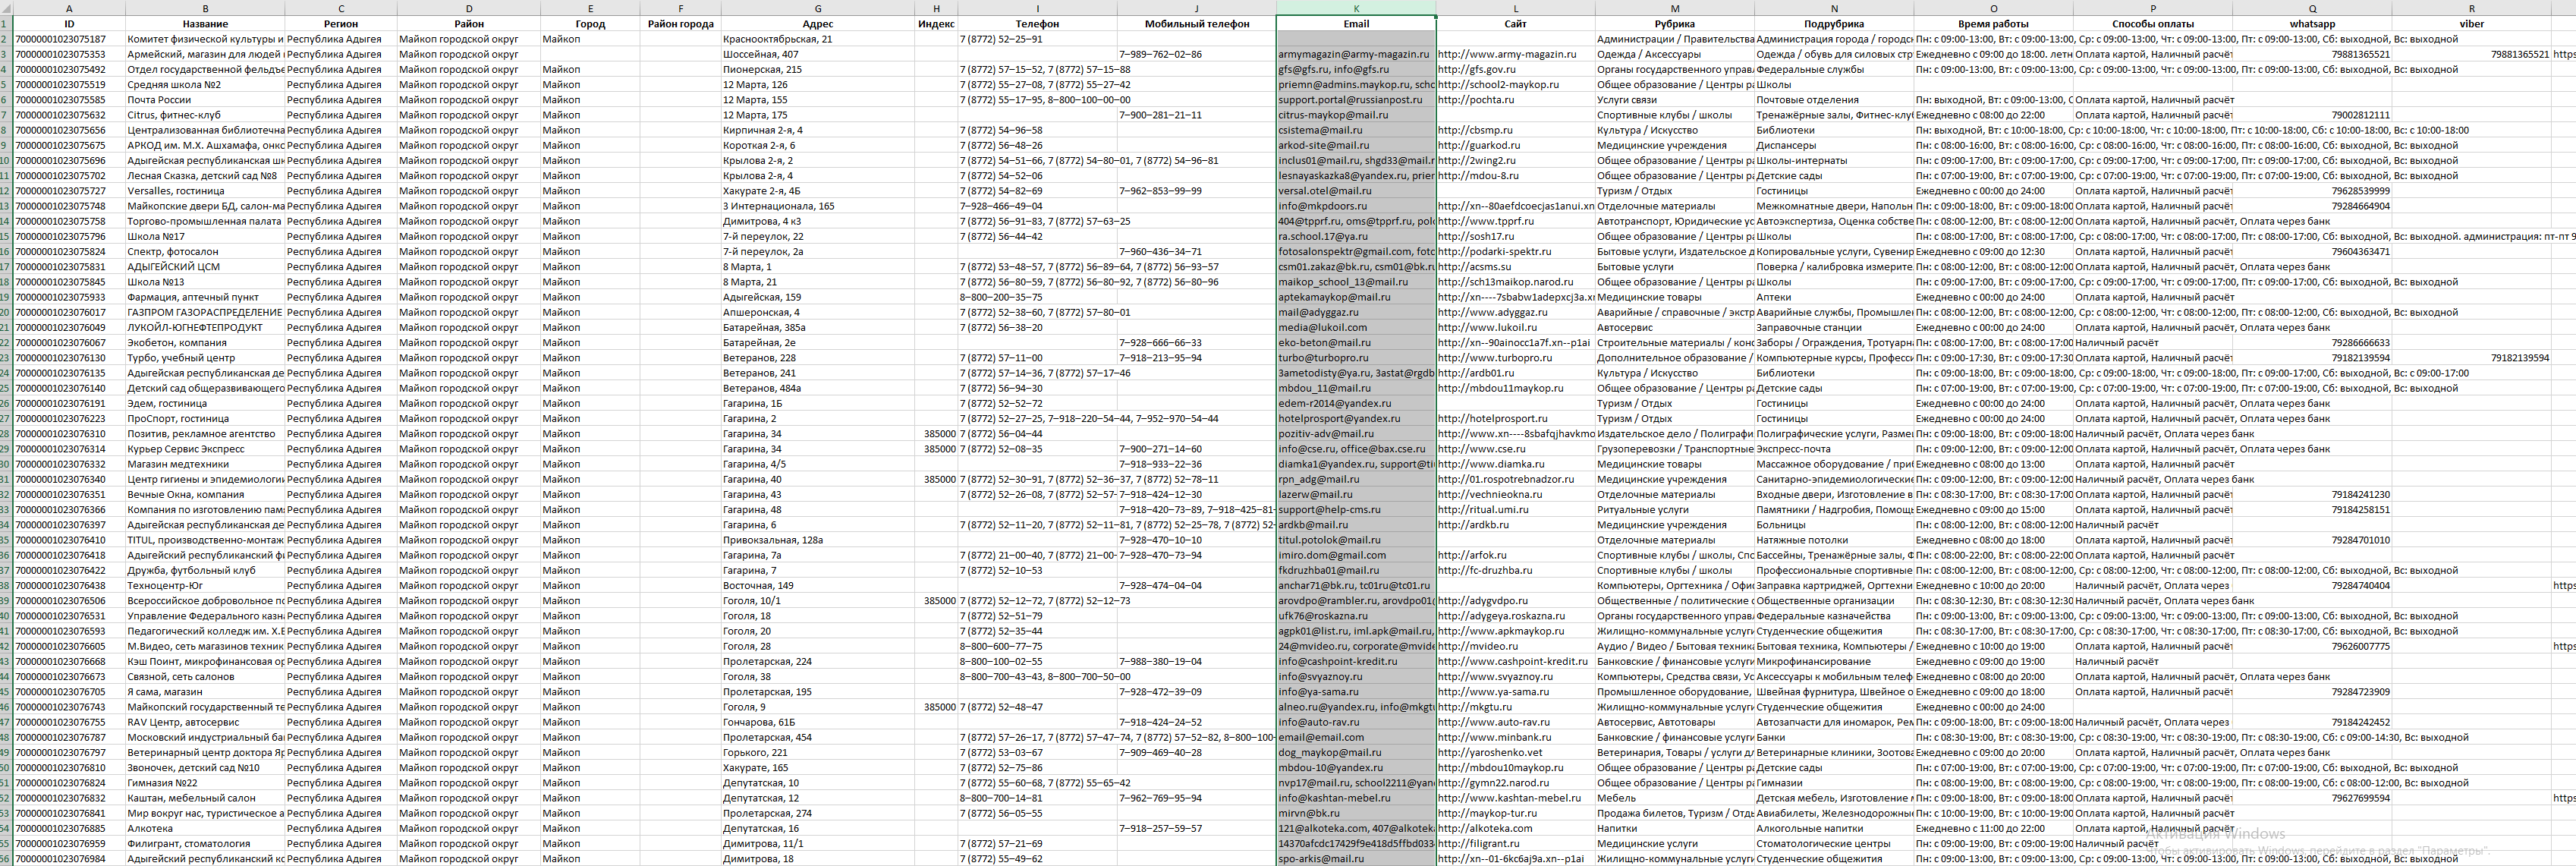Image resolution: width=2576 pixels, height=866 pixels.
Task: Select email cell 'dog_maykop@mail.ru'
Action: (x=1356, y=753)
